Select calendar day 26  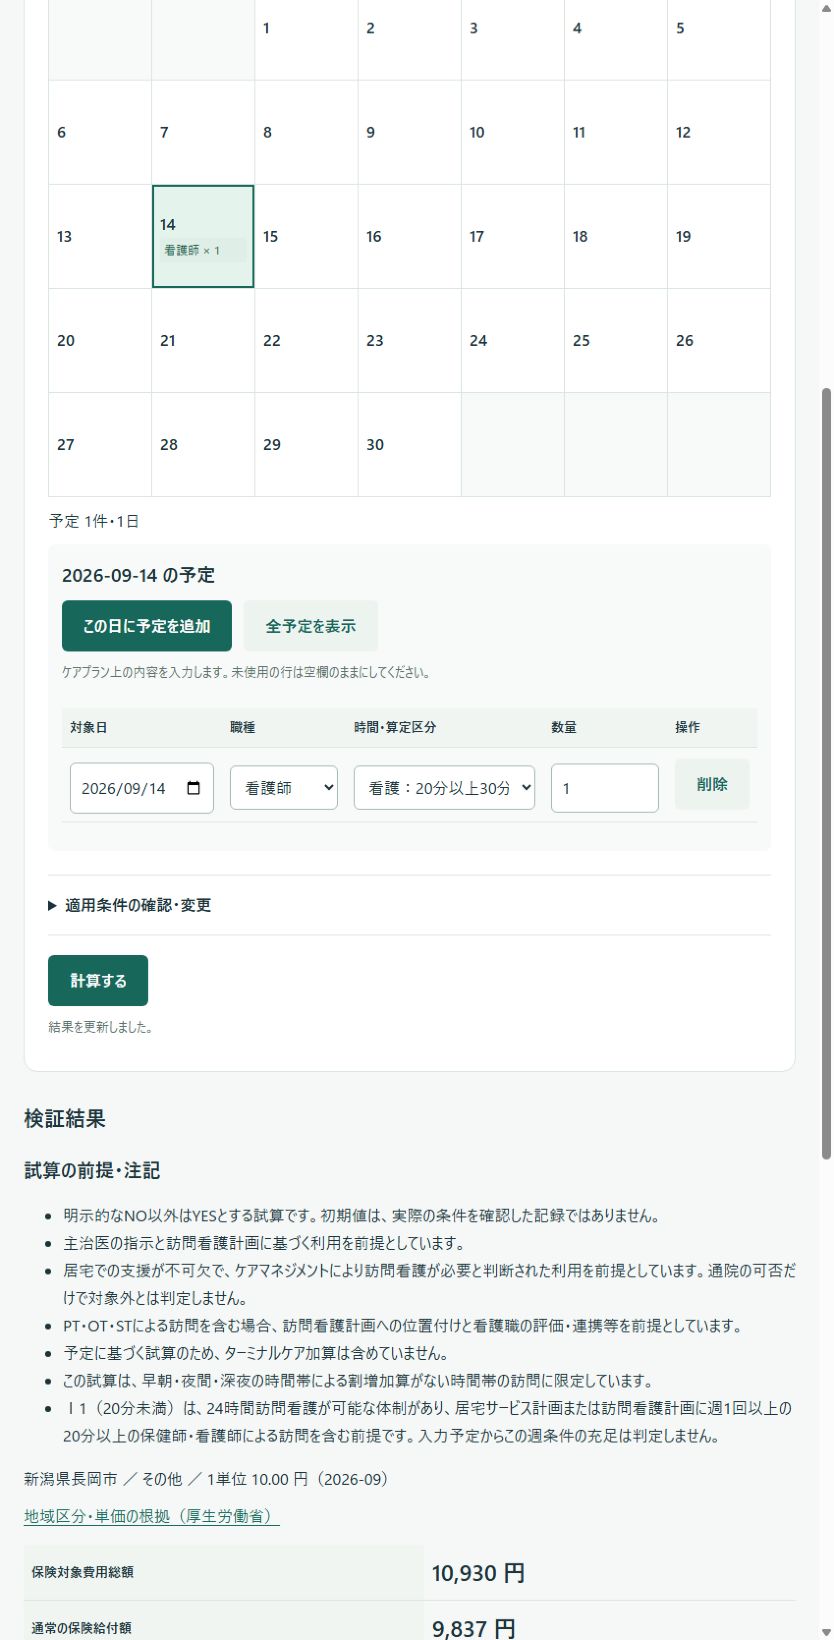coord(718,340)
